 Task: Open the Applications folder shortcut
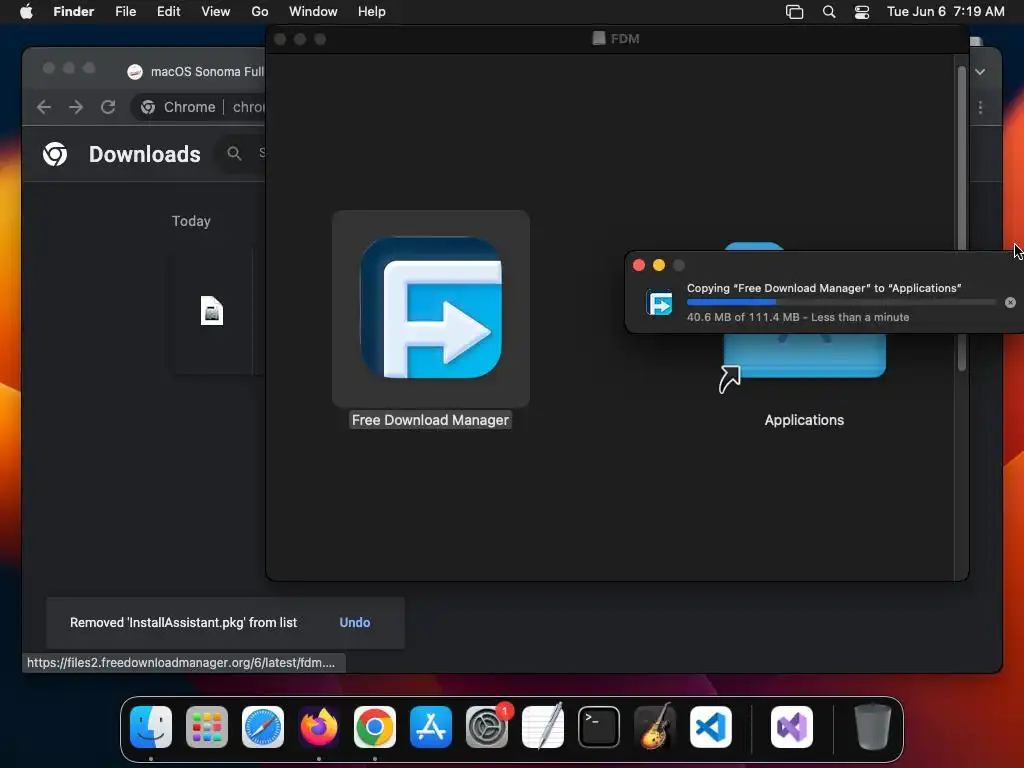click(804, 355)
